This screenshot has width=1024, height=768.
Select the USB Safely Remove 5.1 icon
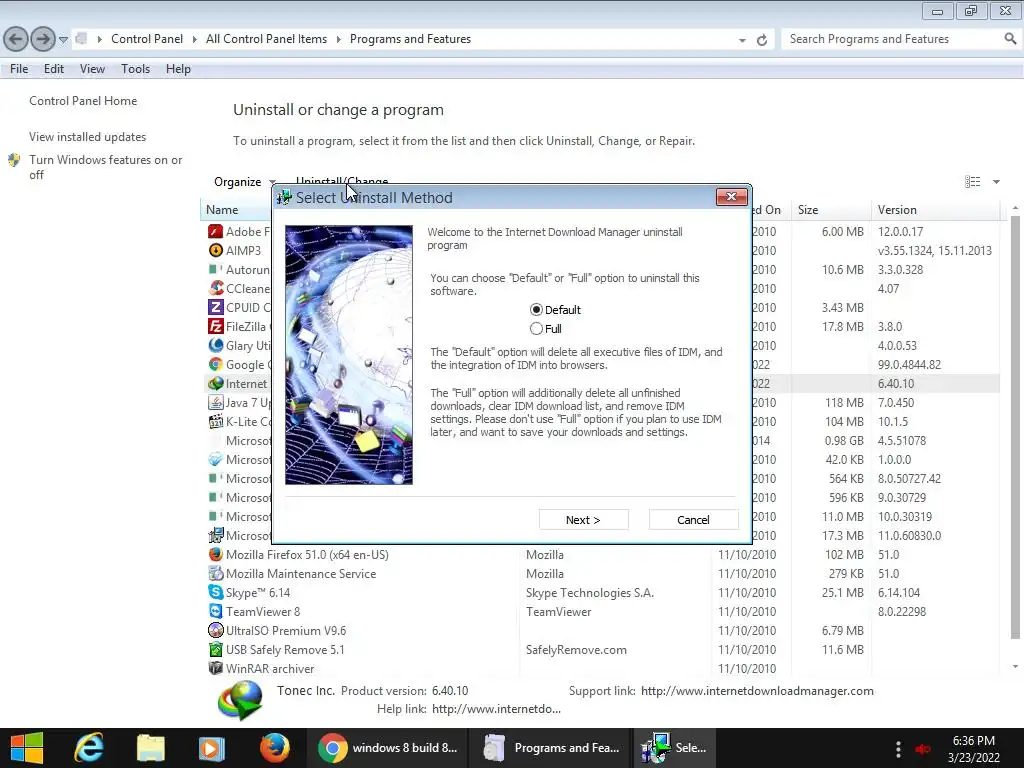coord(216,649)
